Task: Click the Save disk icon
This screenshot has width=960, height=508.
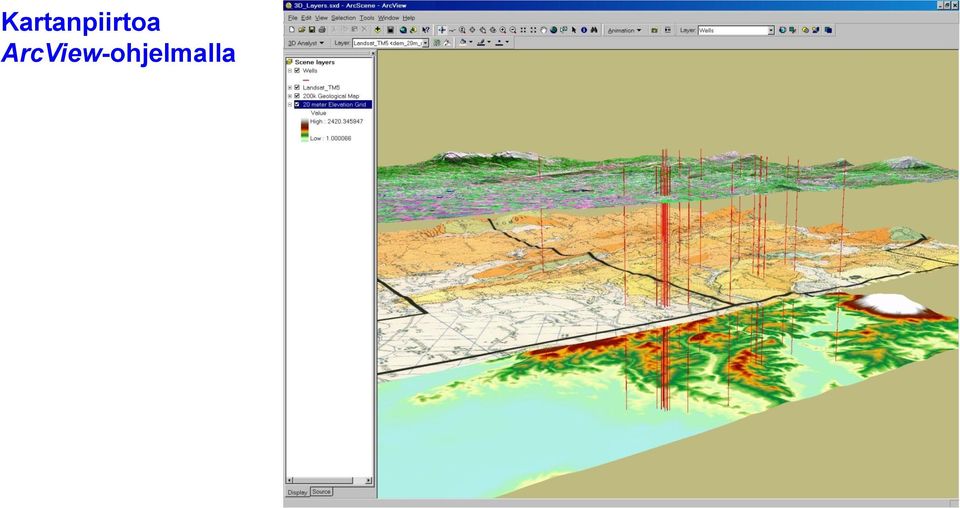Action: coord(312,29)
